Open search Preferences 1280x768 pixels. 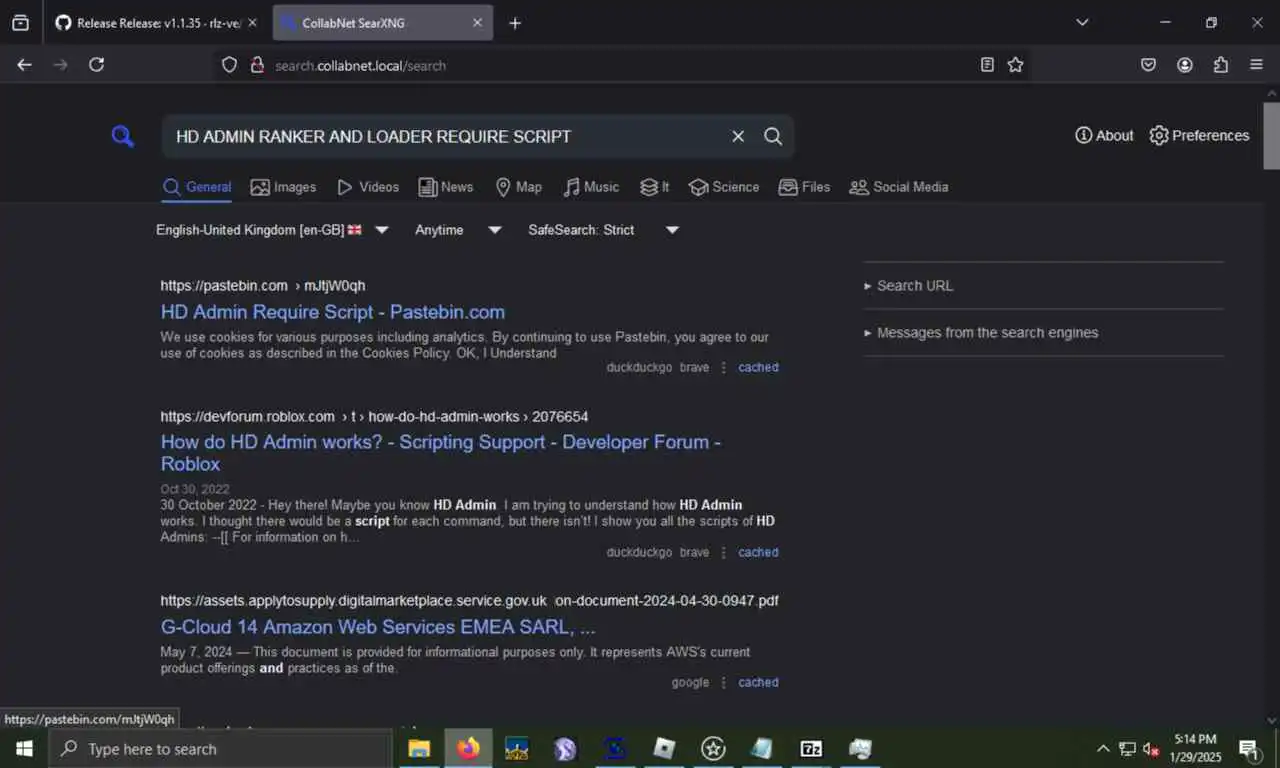[x=1199, y=135]
